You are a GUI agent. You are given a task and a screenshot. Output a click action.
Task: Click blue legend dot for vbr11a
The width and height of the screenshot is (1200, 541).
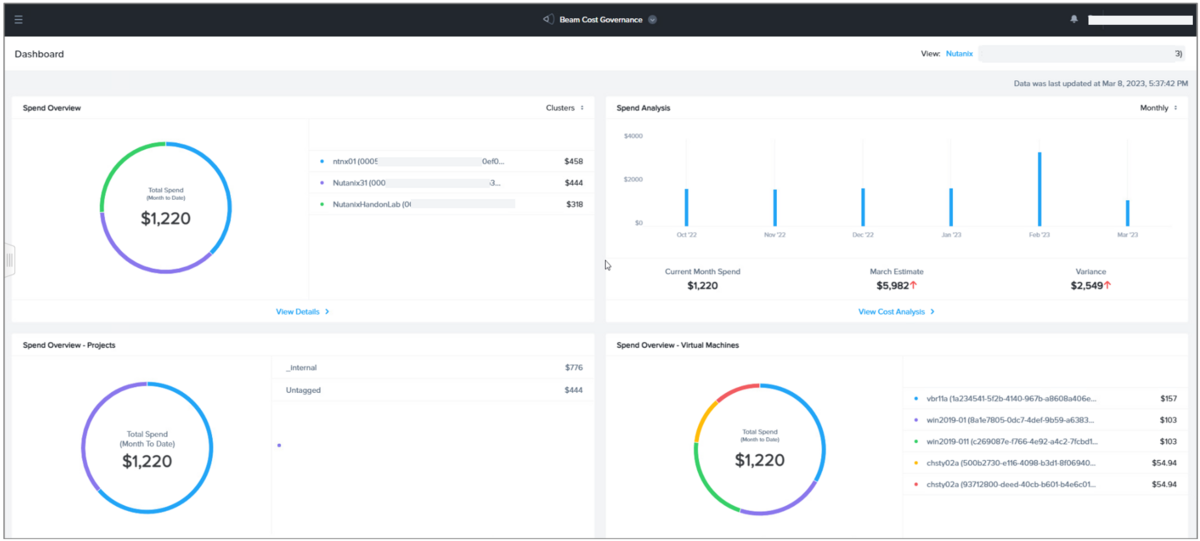[916, 398]
